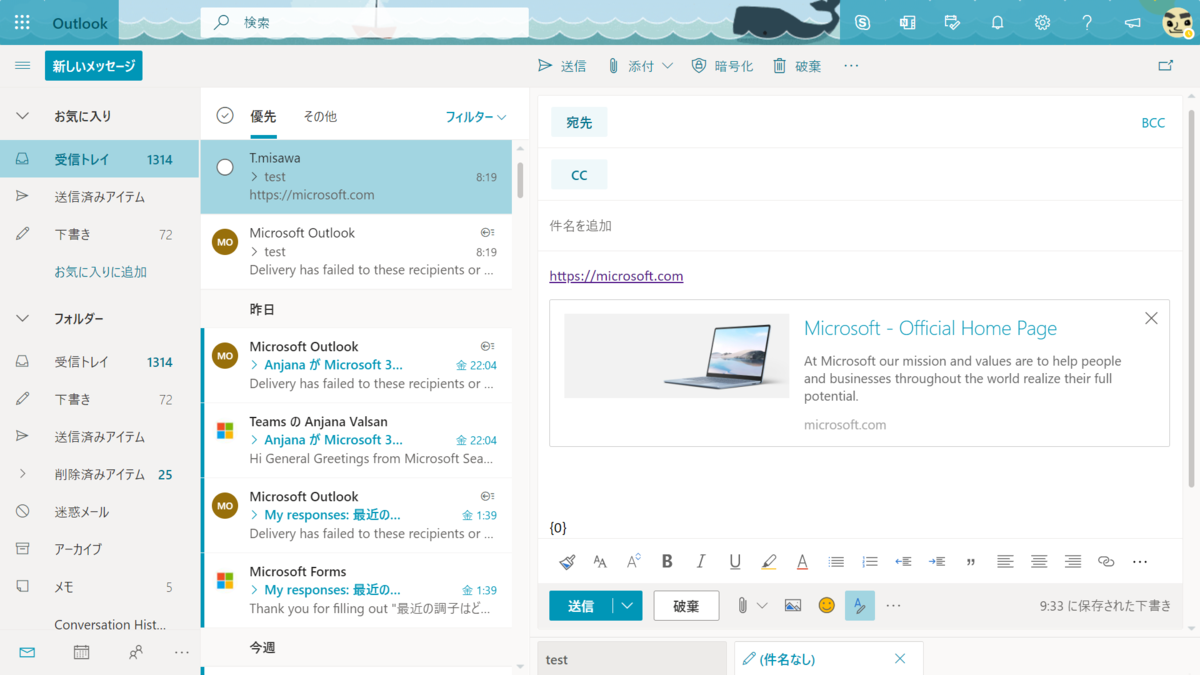Insert a numbered list
Screen dimensions: 1200x675
coord(870,562)
